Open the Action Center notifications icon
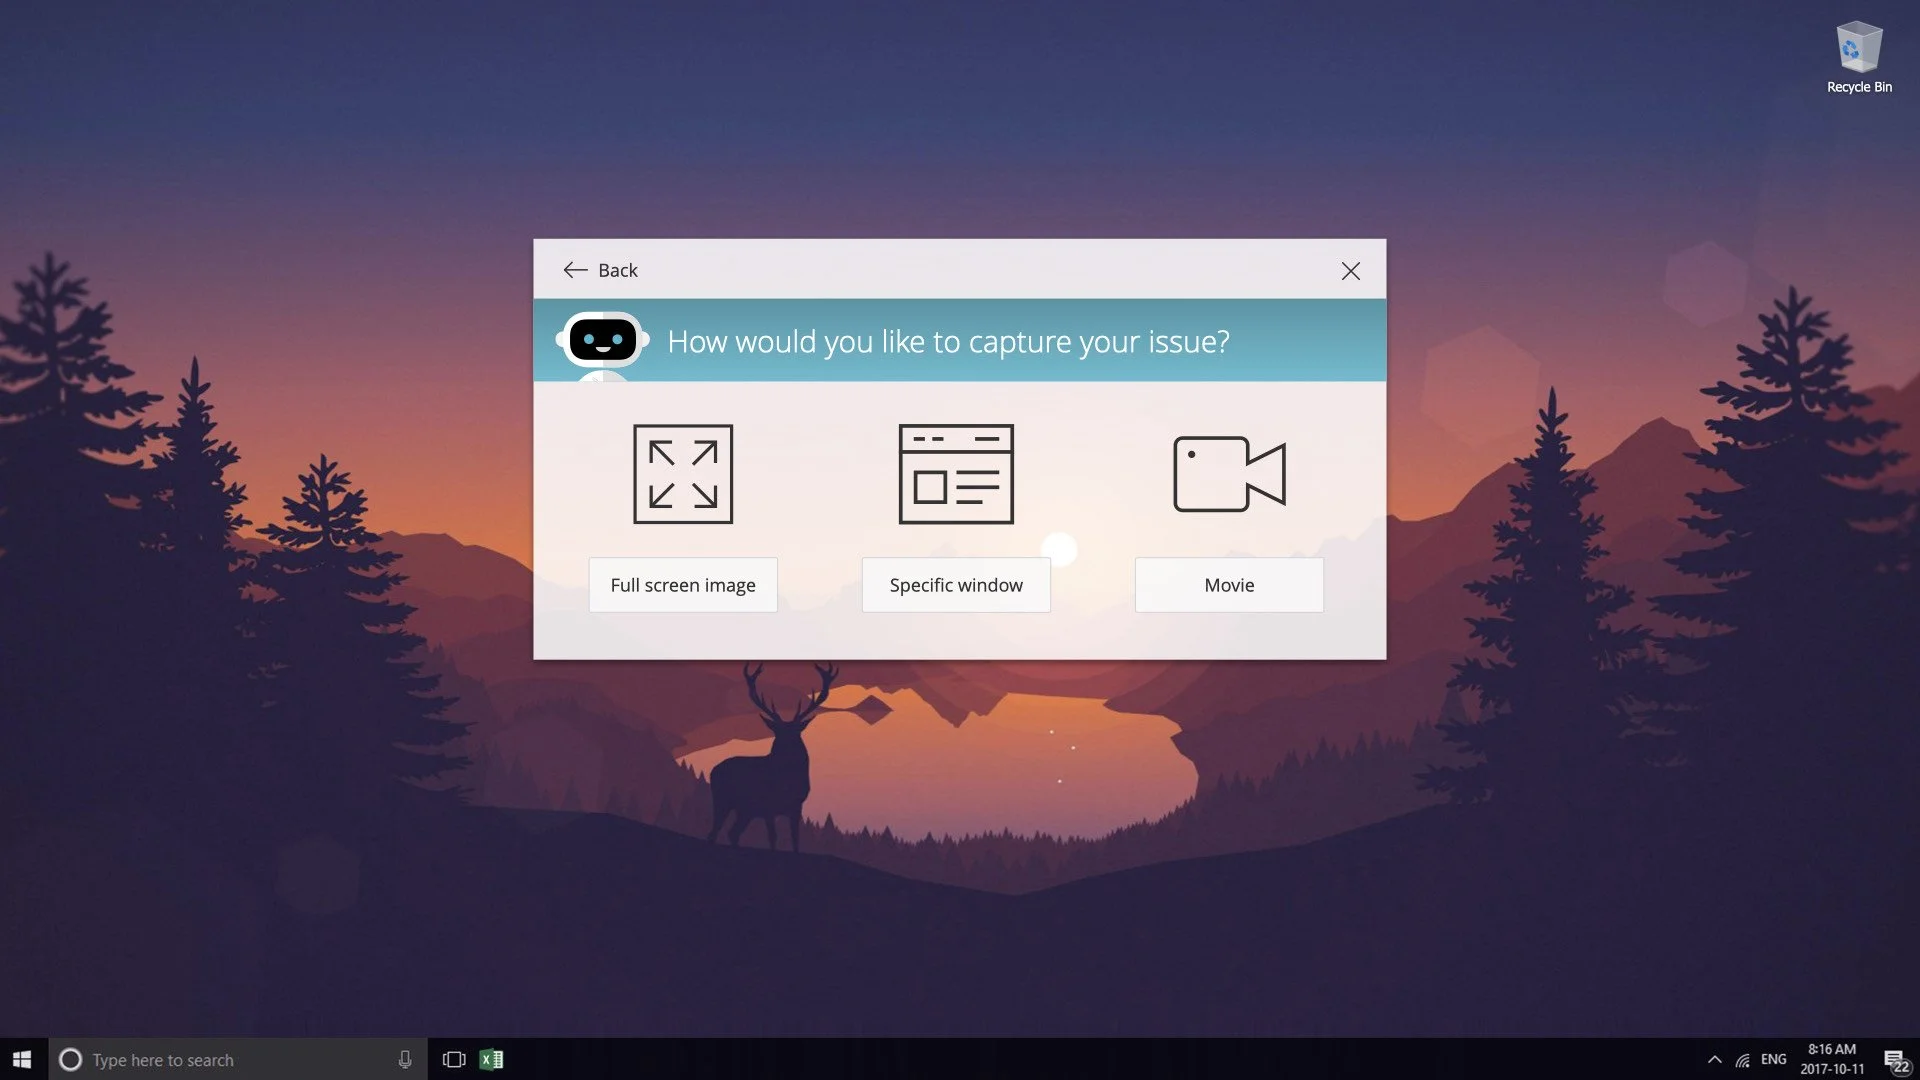1920x1080 pixels. pos(1896,1060)
